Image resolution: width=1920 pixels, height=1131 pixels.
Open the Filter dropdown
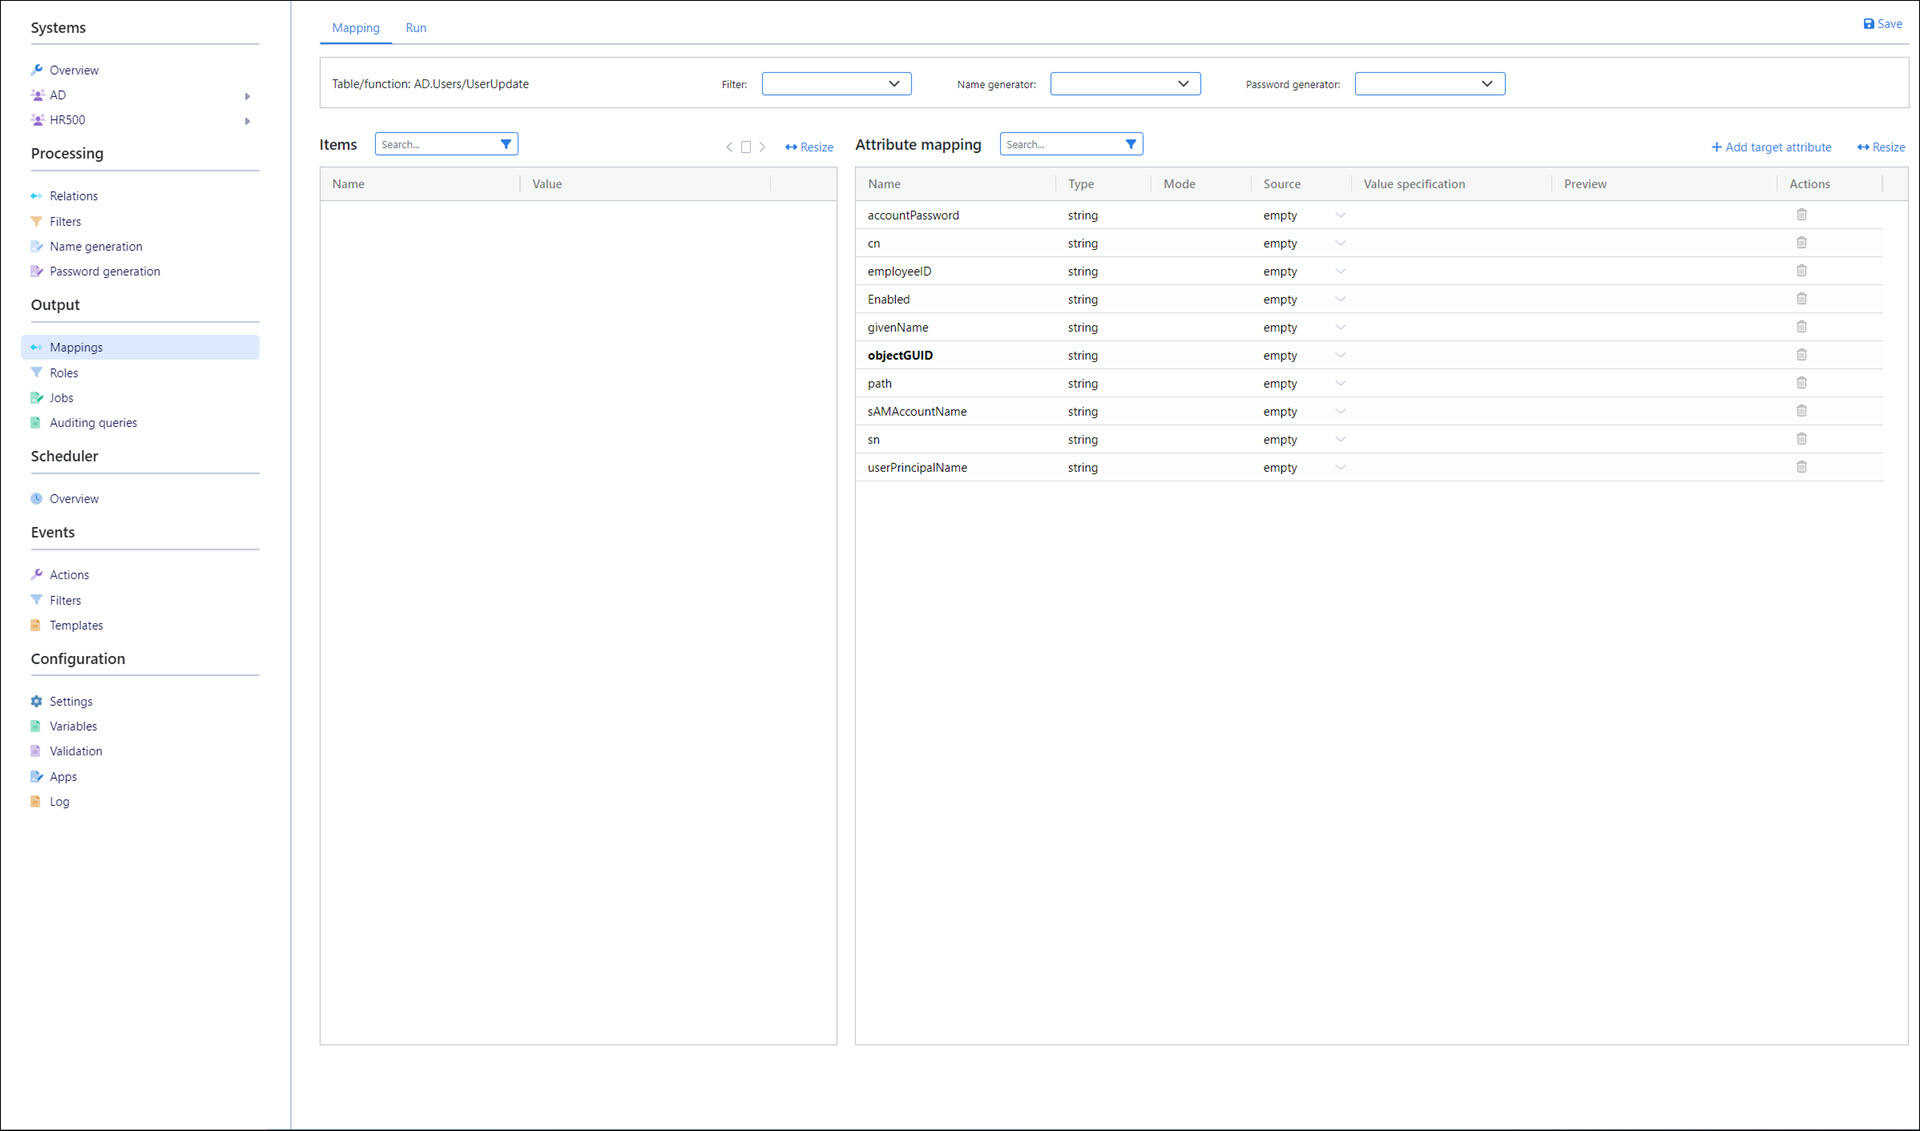[x=836, y=84]
